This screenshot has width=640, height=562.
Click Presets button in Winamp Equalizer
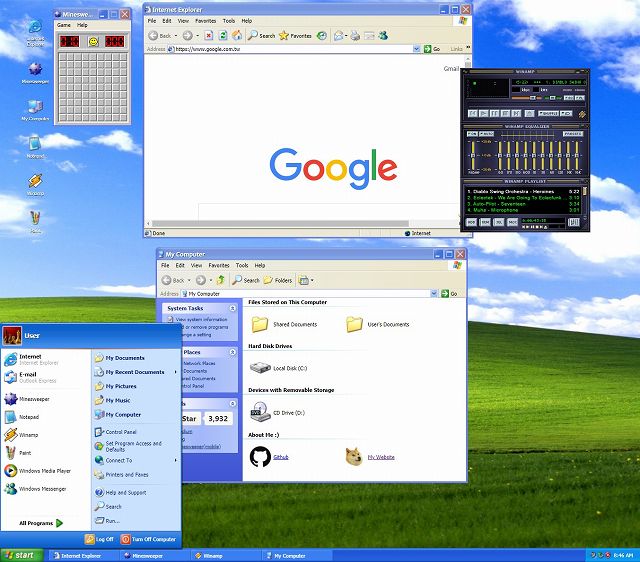coord(573,134)
